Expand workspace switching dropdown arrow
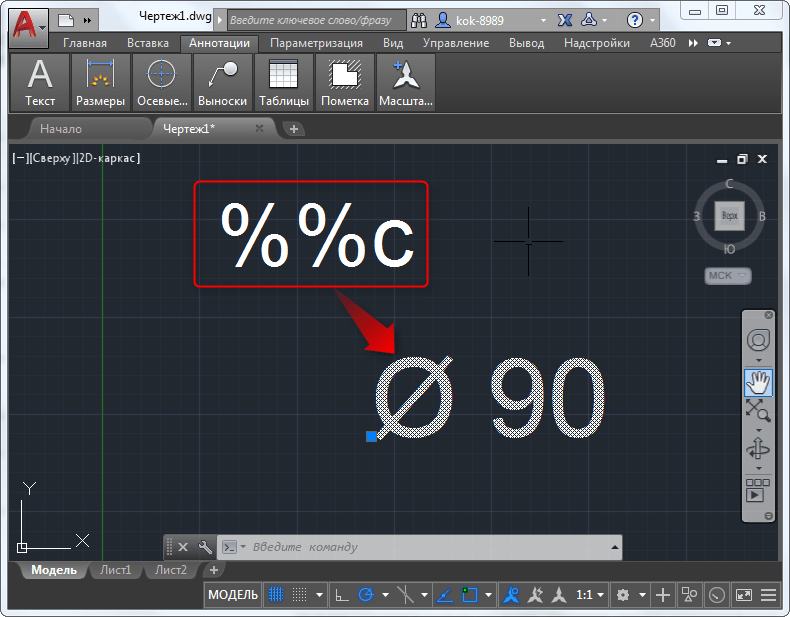The width and height of the screenshot is (790, 617). 642,595
